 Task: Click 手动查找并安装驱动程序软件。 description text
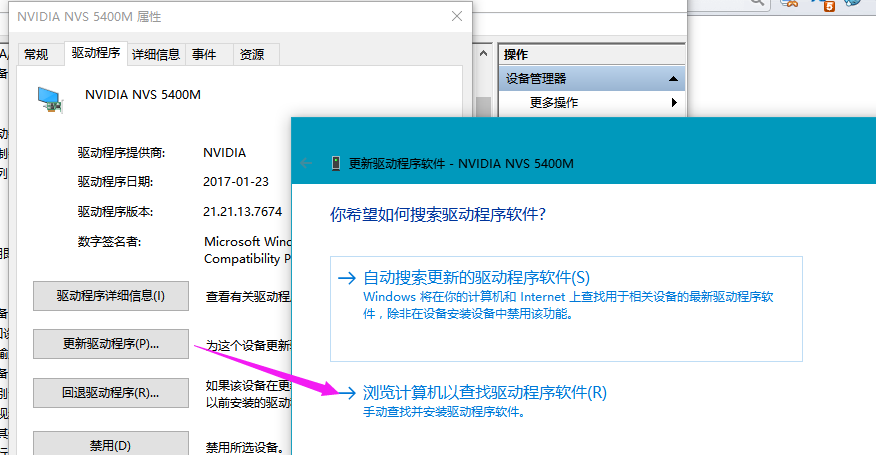point(444,413)
